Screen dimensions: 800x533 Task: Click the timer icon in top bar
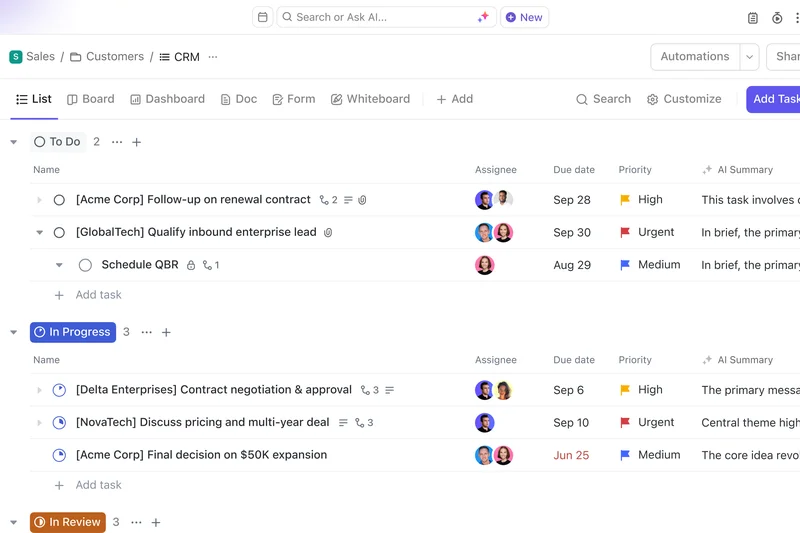click(x=778, y=18)
